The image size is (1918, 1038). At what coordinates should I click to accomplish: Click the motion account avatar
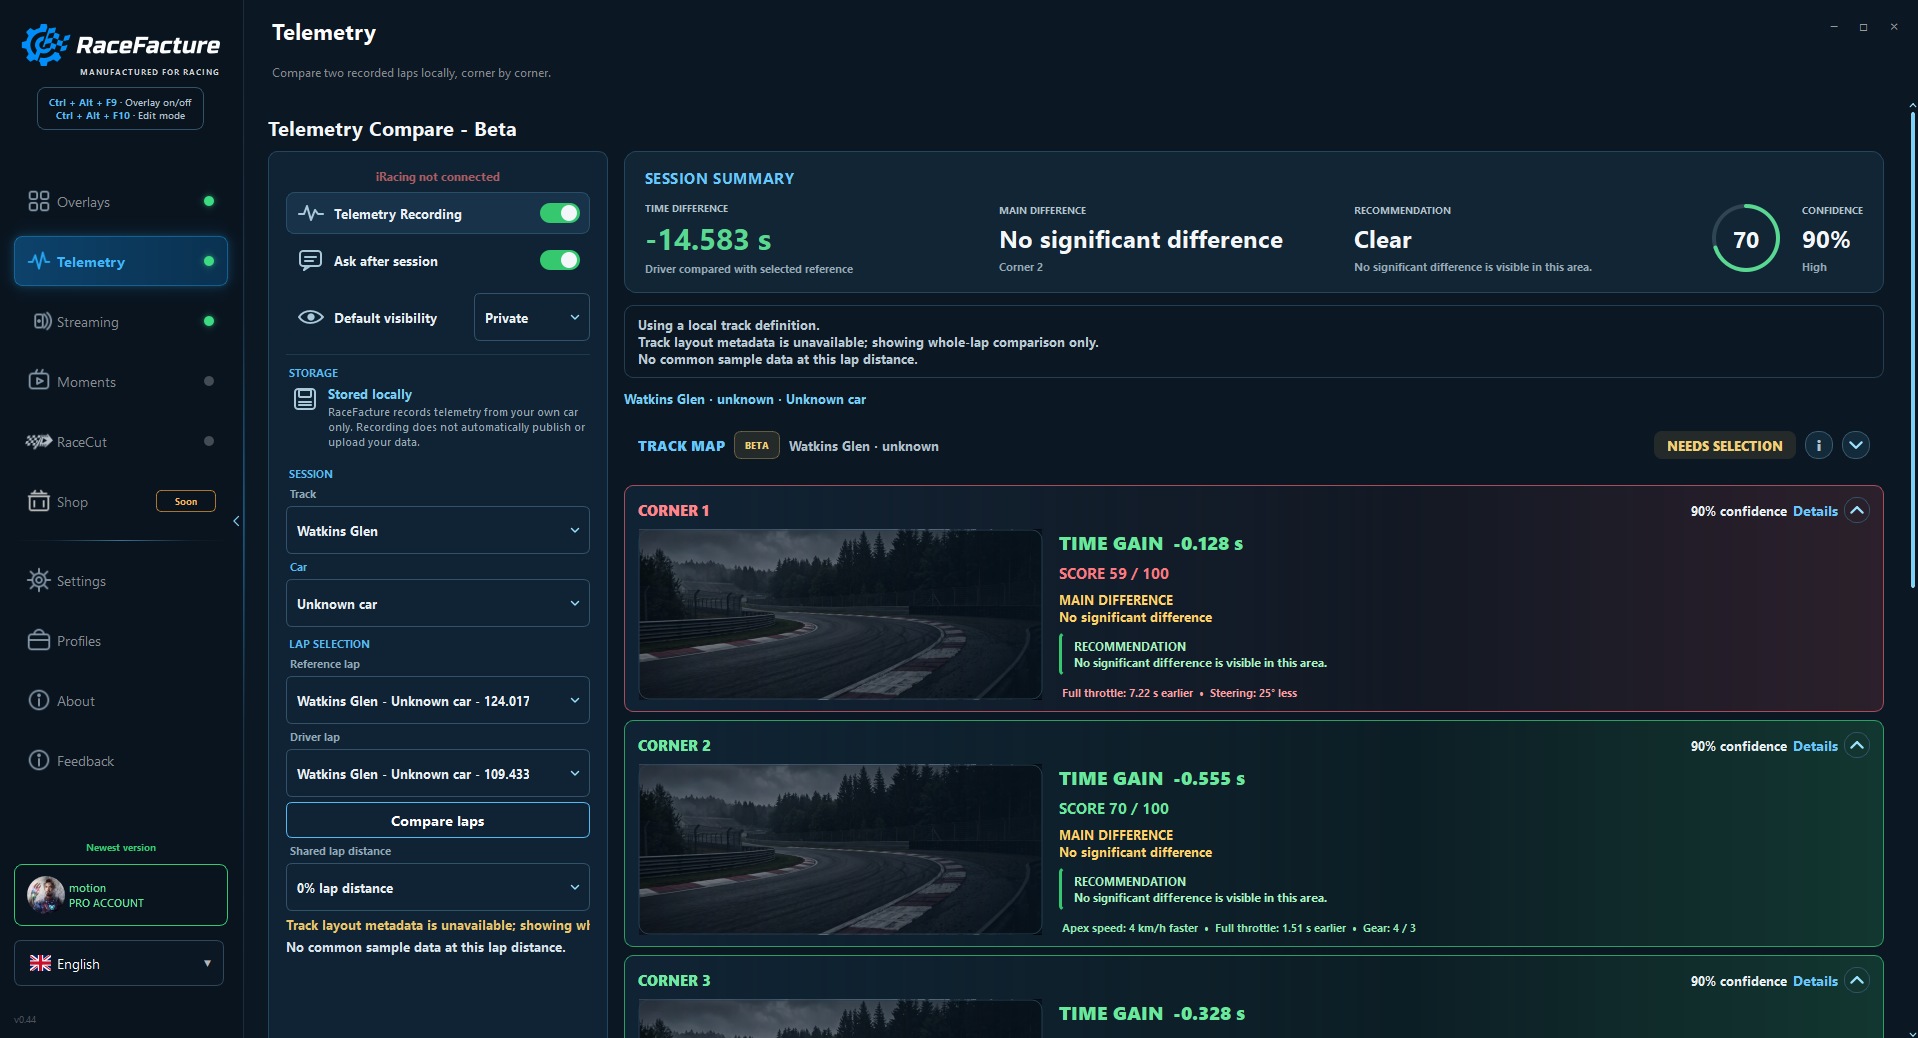46,895
